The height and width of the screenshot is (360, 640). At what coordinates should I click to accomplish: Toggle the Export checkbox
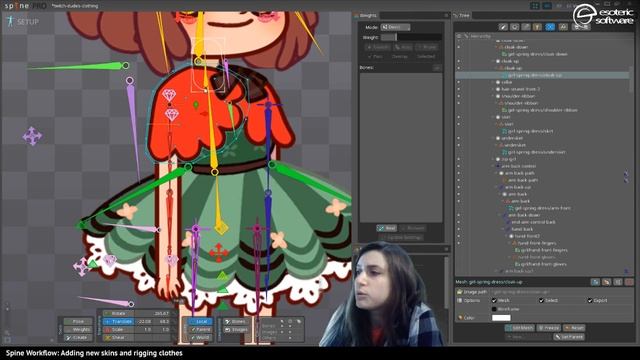point(590,300)
